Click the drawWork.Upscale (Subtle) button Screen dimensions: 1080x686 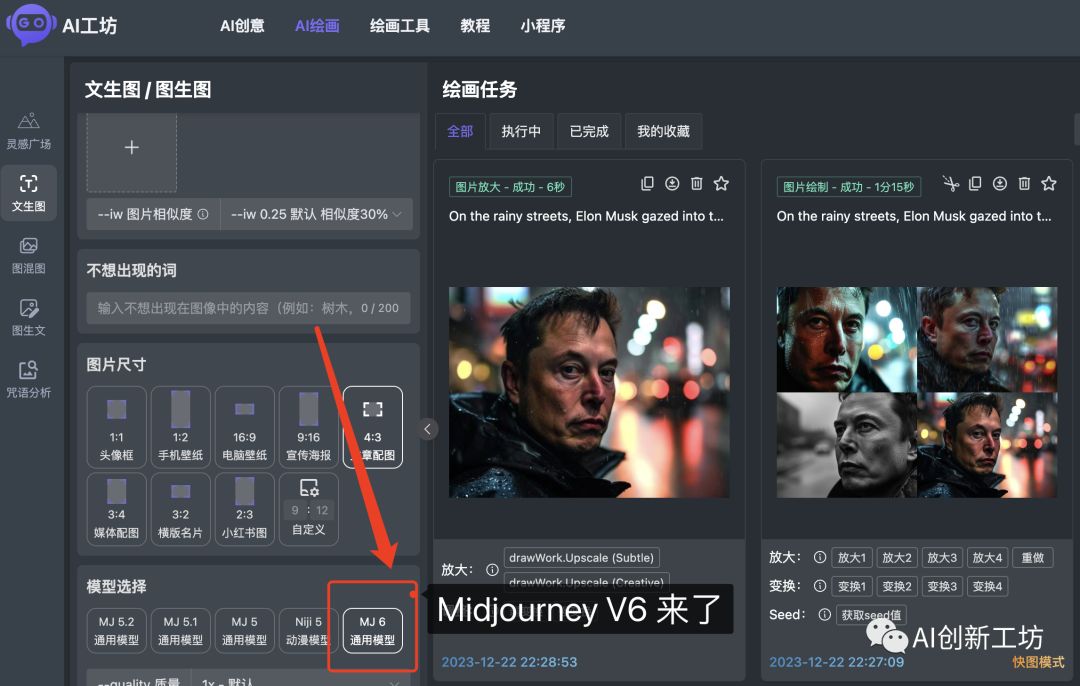pos(581,557)
